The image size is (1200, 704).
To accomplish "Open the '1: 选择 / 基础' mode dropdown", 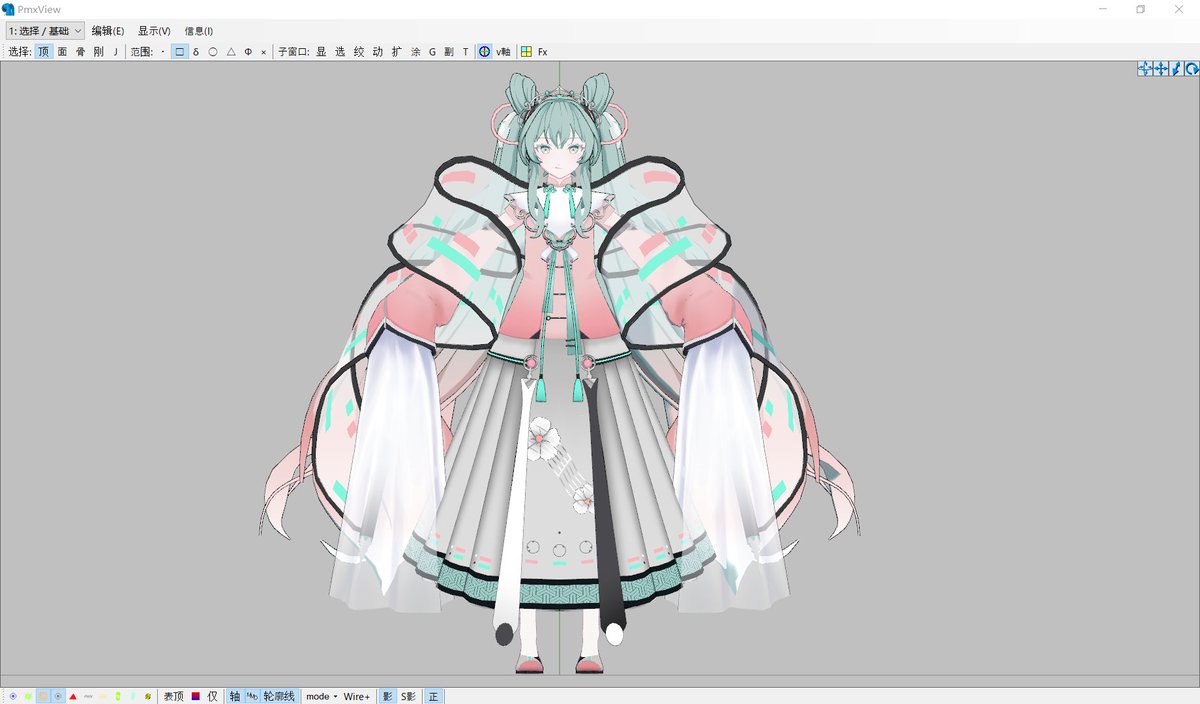I will (45, 31).
